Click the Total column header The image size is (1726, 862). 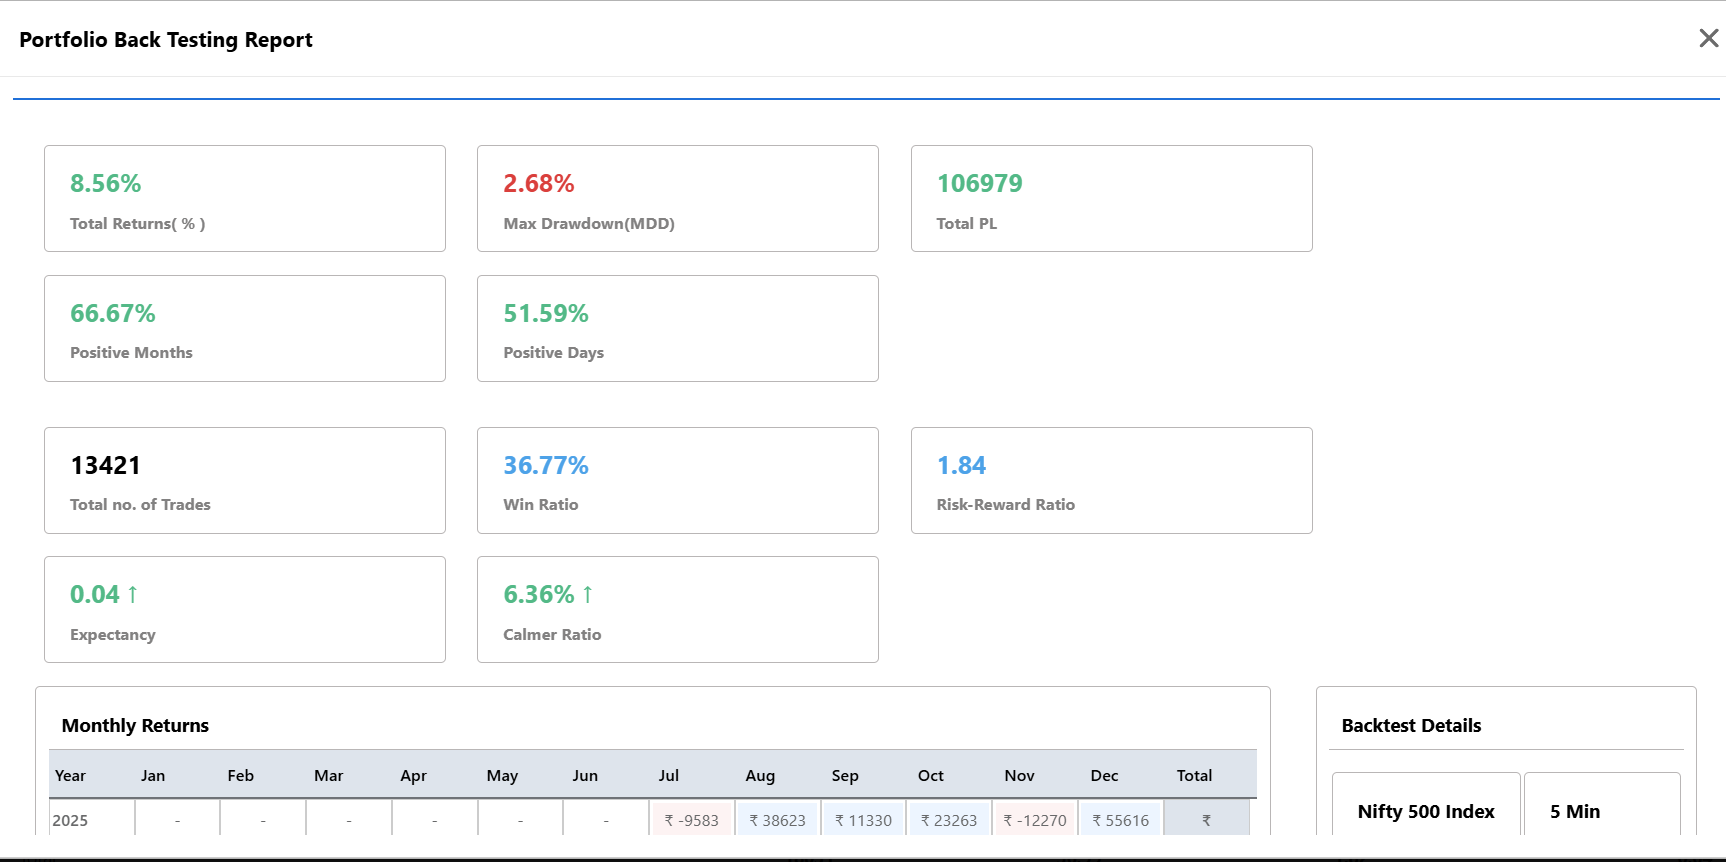pyautogui.click(x=1194, y=775)
